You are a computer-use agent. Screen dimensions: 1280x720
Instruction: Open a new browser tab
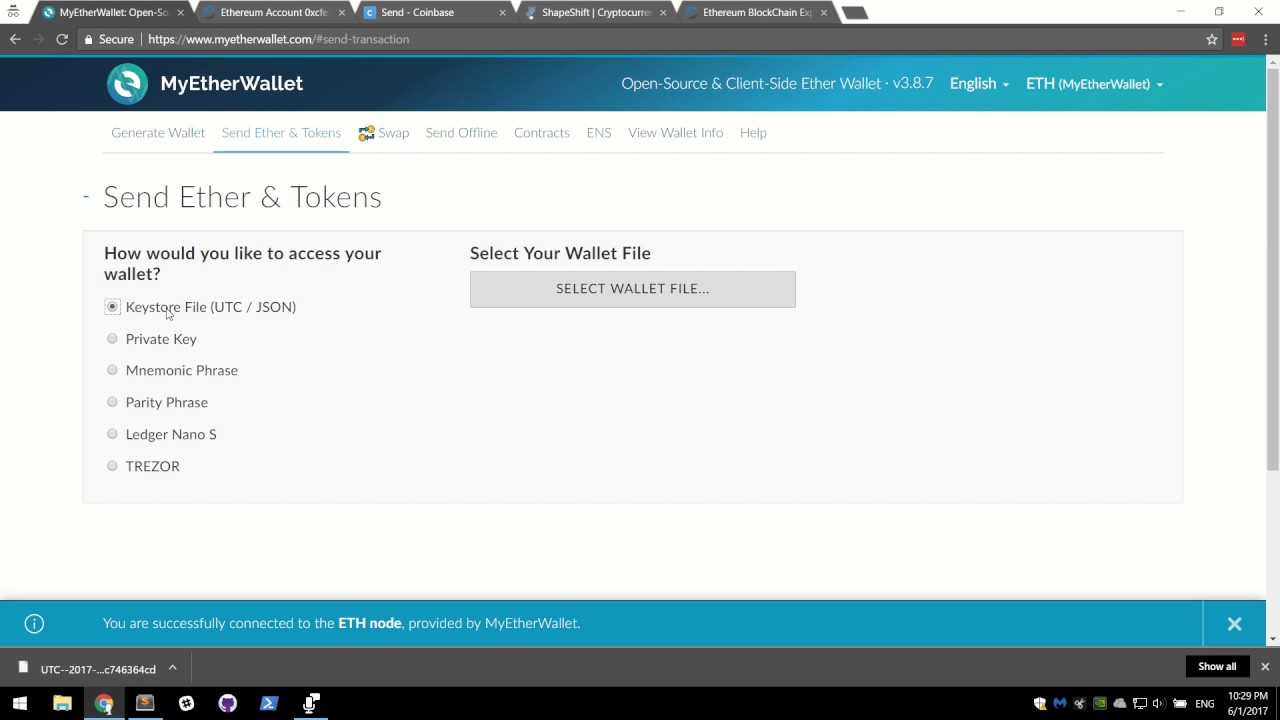854,13
